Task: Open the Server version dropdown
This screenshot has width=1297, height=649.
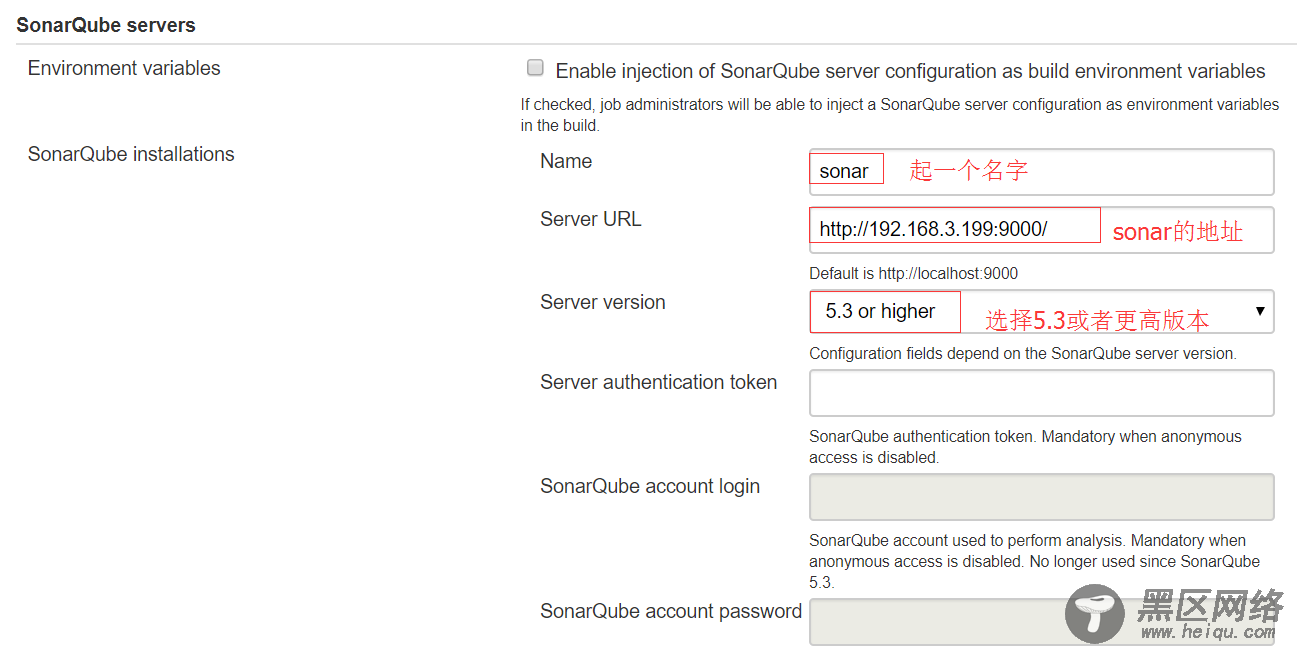Action: 1041,312
